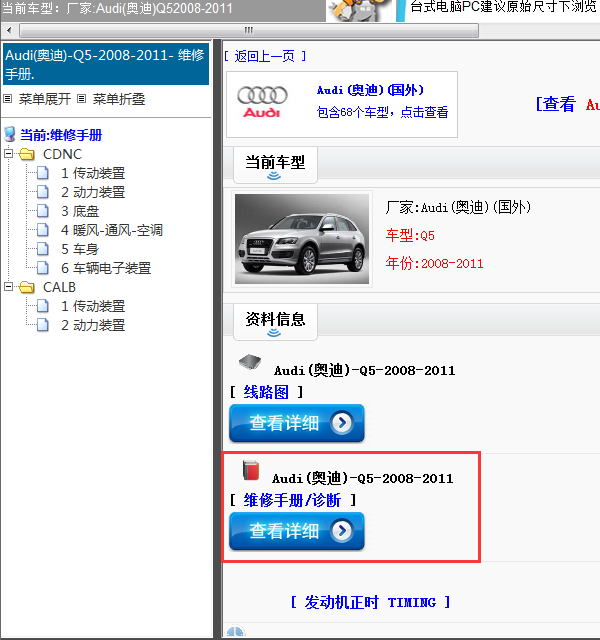Click CALB 1 传动装置 page icon
The image size is (600, 640).
tap(42, 306)
